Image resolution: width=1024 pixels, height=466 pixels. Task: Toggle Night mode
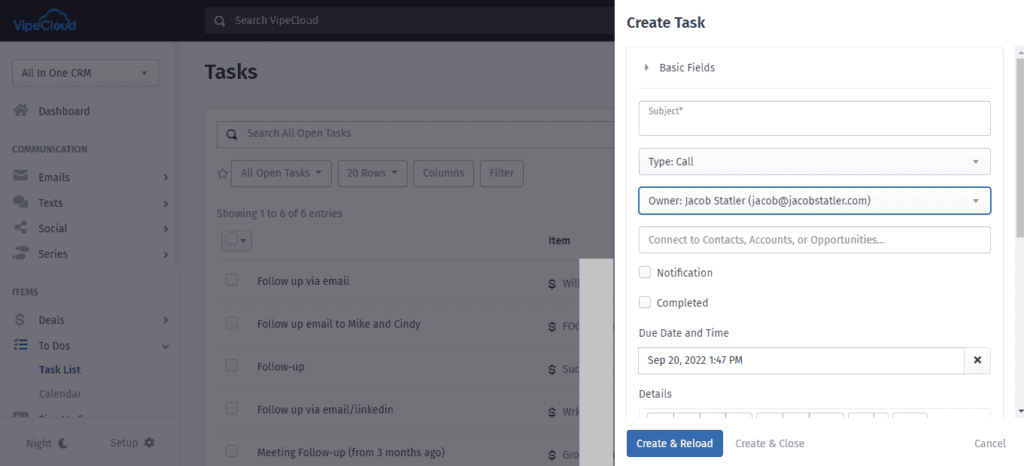tap(47, 443)
